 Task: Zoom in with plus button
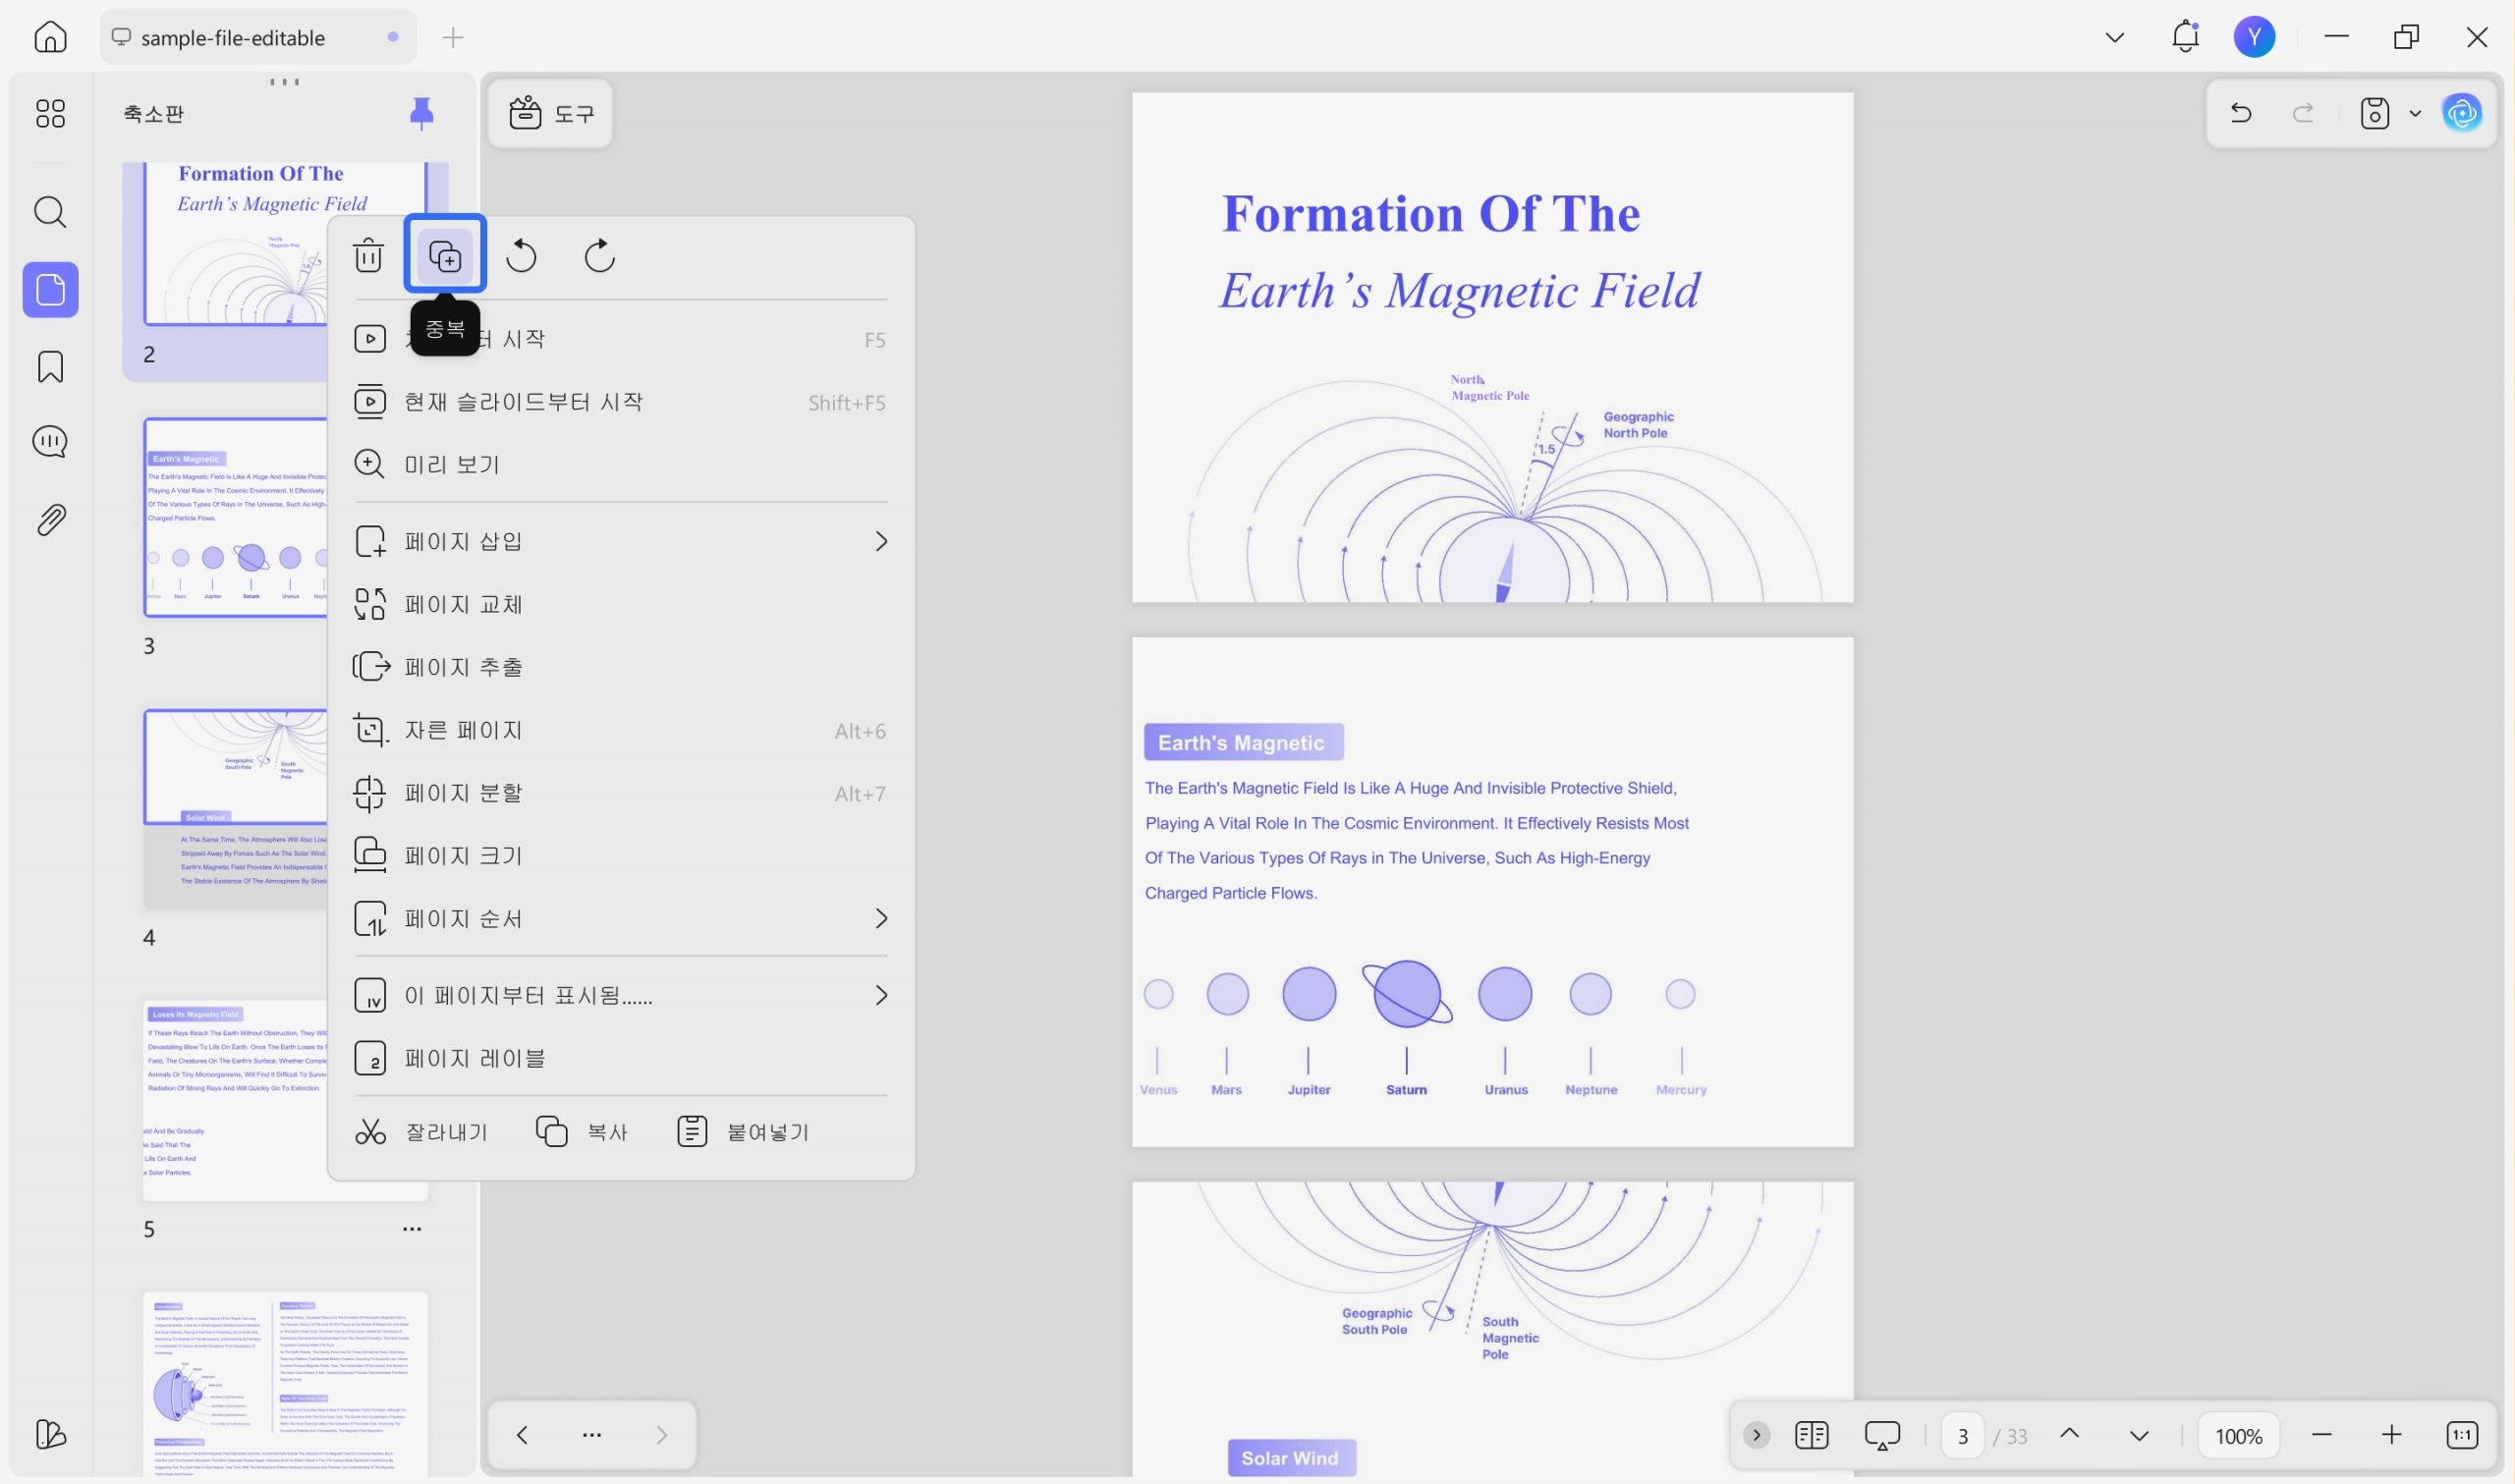click(x=2391, y=1435)
